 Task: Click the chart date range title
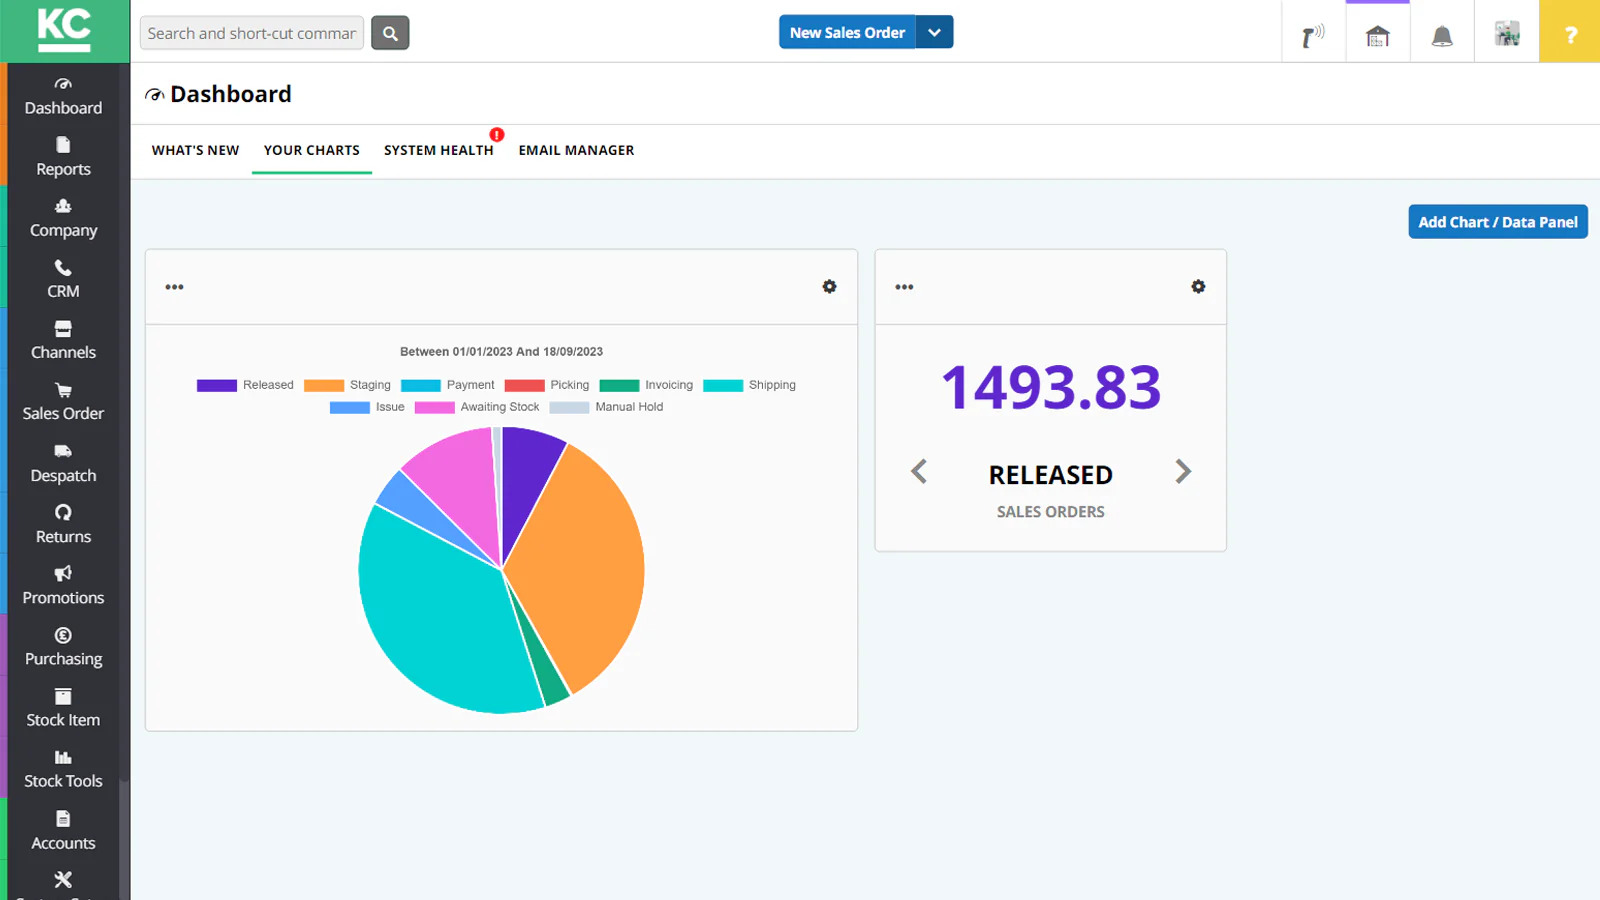(501, 352)
